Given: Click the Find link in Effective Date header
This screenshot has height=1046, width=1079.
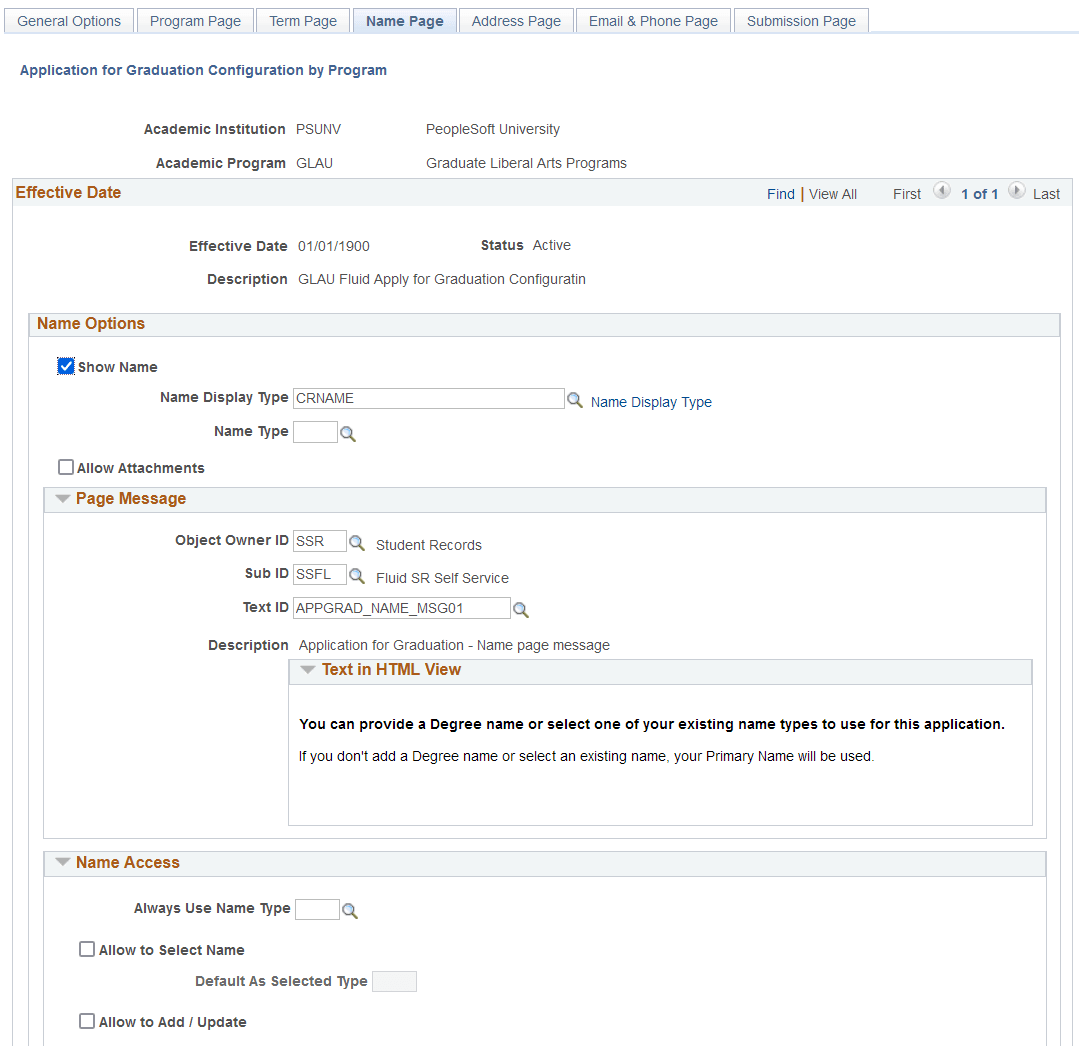Looking at the screenshot, I should [x=780, y=194].
